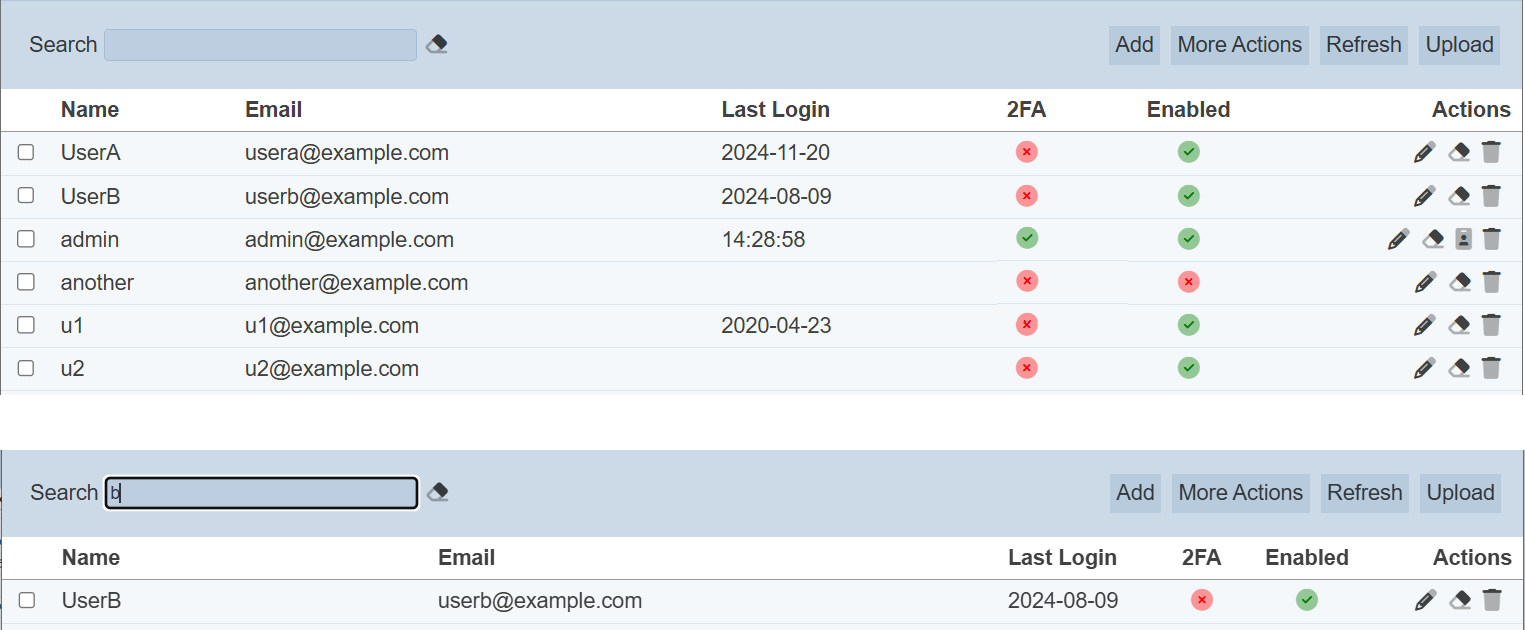Sort by the Last Login column header in full list

[775, 109]
